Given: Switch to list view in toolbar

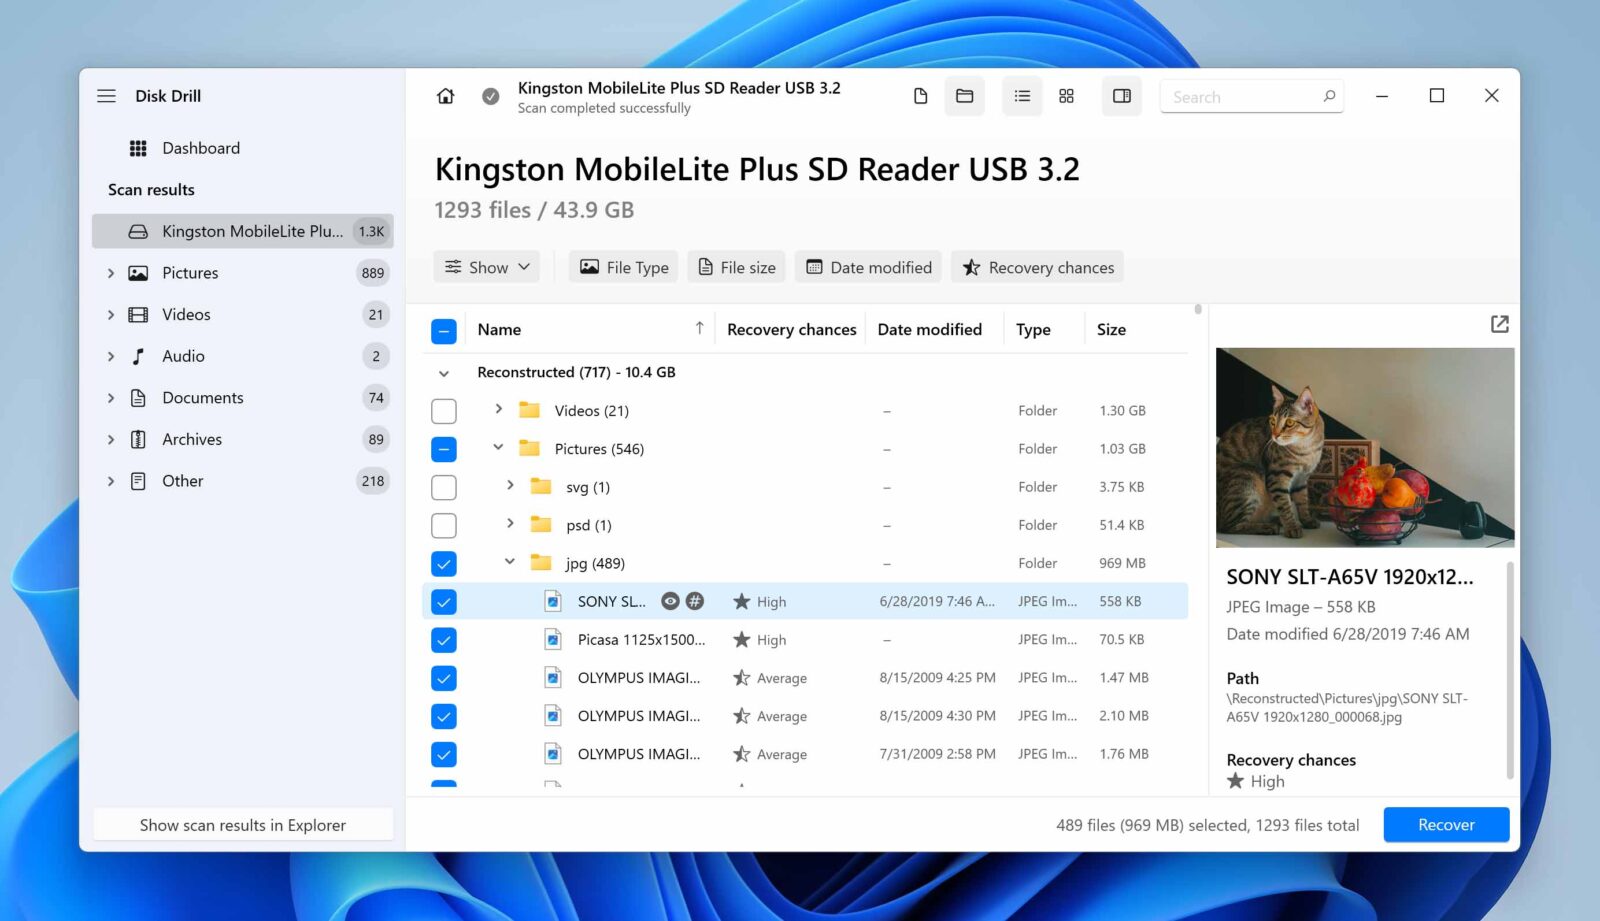Looking at the screenshot, I should [1021, 96].
